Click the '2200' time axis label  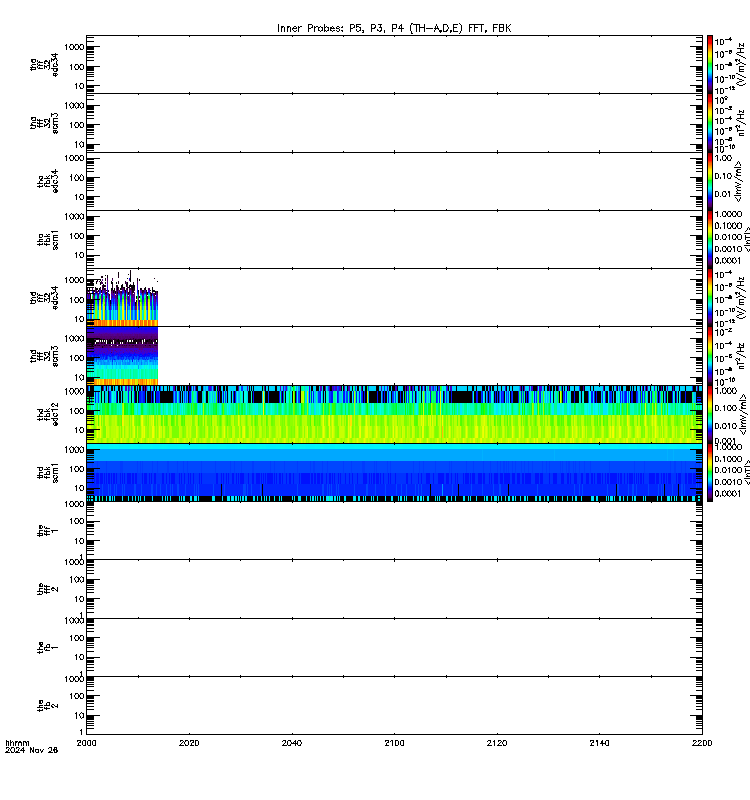coord(702,743)
